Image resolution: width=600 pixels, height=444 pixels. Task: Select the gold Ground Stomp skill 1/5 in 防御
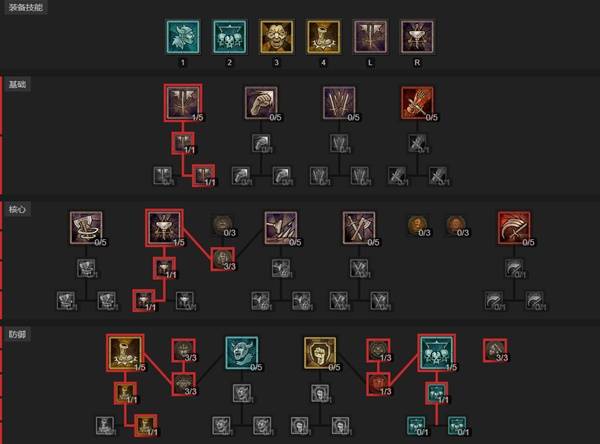[x=125, y=353]
